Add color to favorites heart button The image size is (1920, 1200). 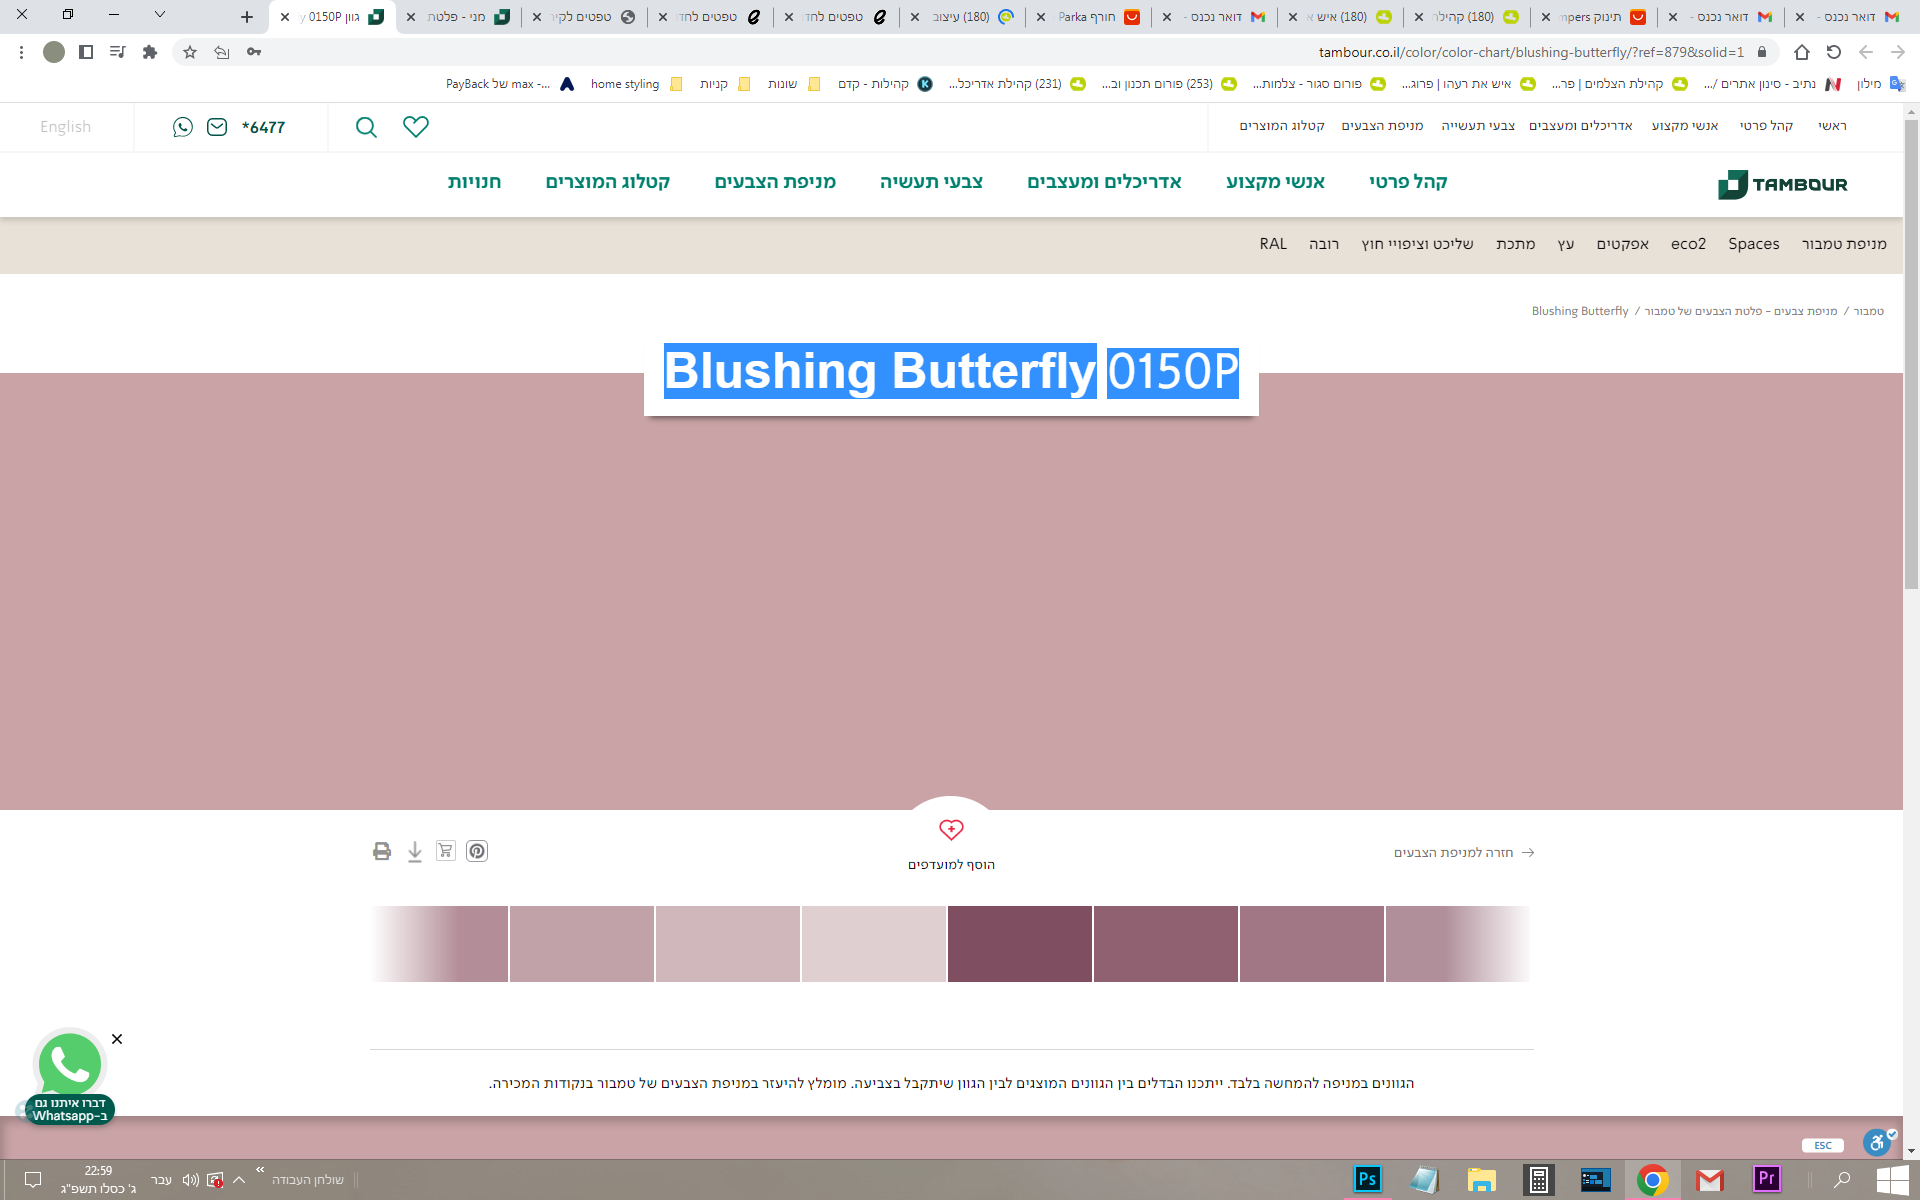point(951,830)
